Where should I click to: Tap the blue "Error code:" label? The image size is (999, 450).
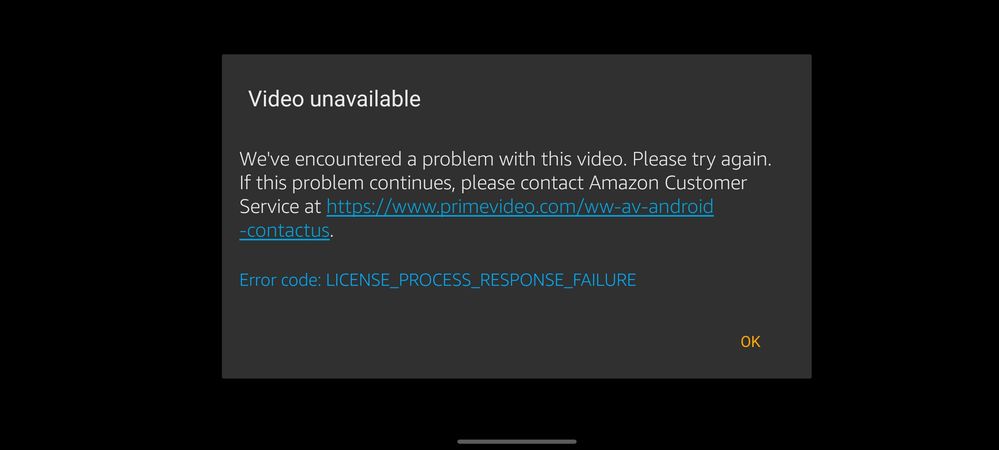pos(280,280)
